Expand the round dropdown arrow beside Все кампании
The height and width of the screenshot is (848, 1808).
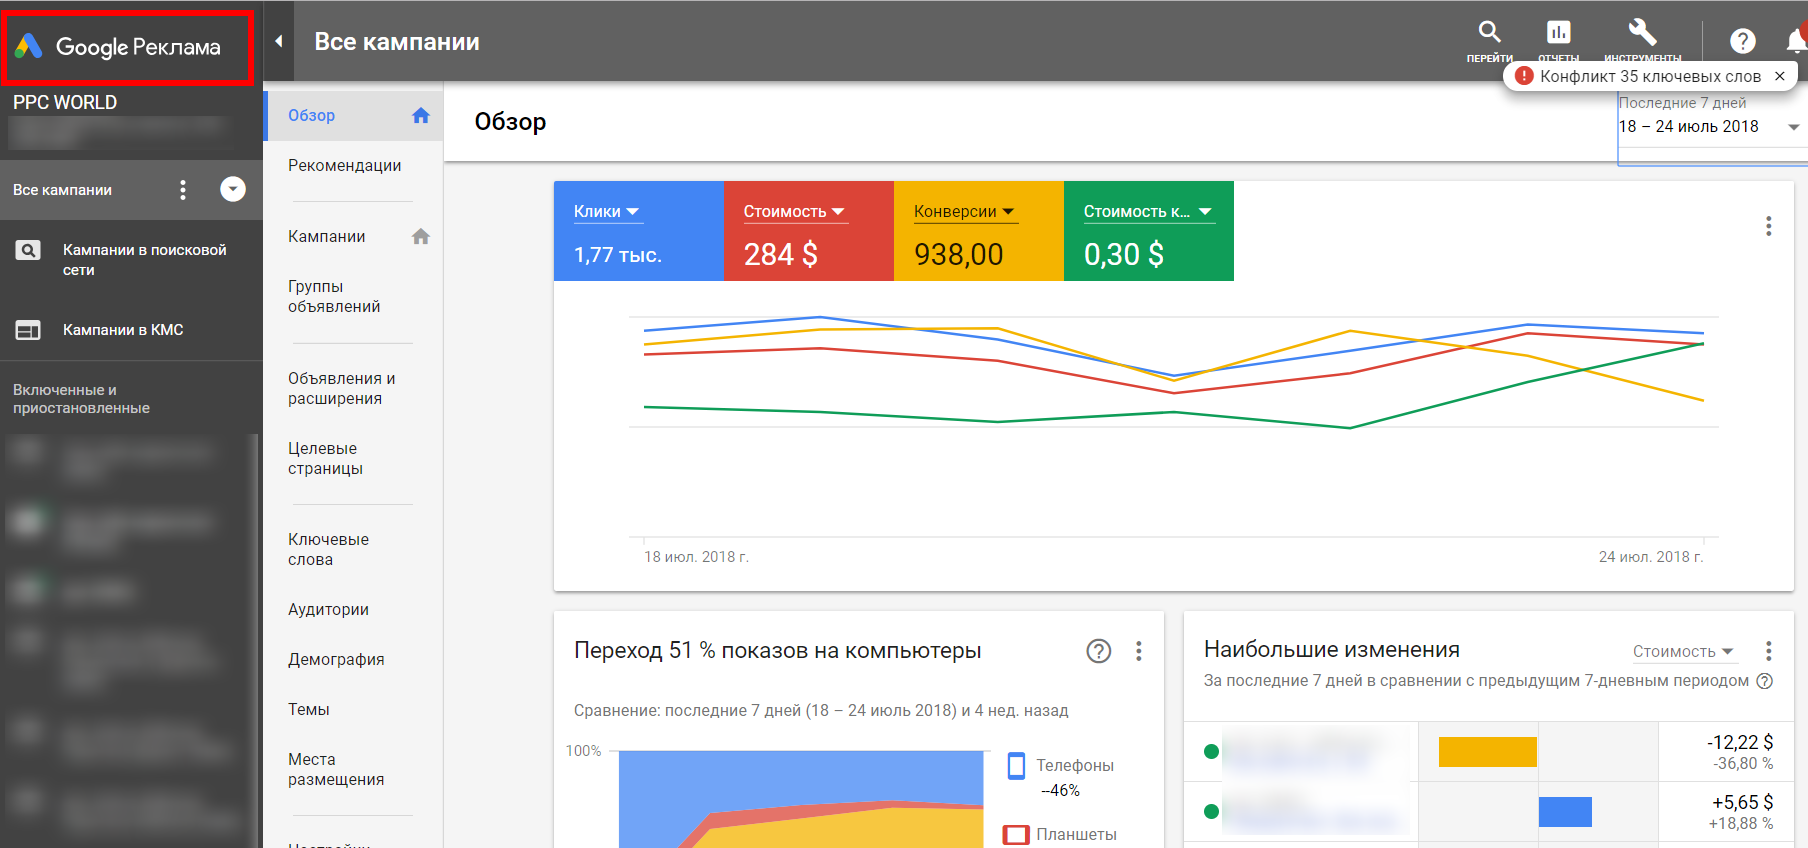click(233, 189)
